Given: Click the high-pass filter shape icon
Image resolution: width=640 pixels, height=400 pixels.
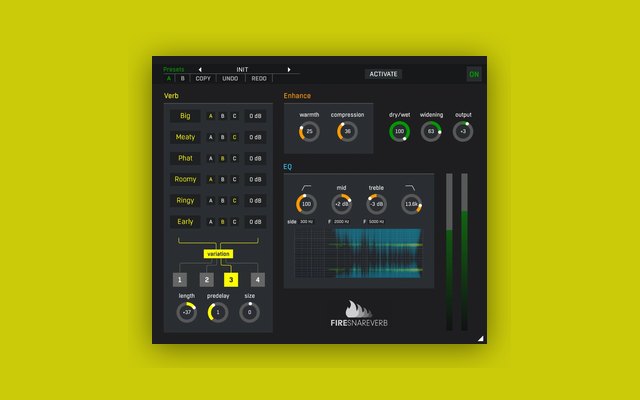Looking at the screenshot, I should (x=306, y=188).
